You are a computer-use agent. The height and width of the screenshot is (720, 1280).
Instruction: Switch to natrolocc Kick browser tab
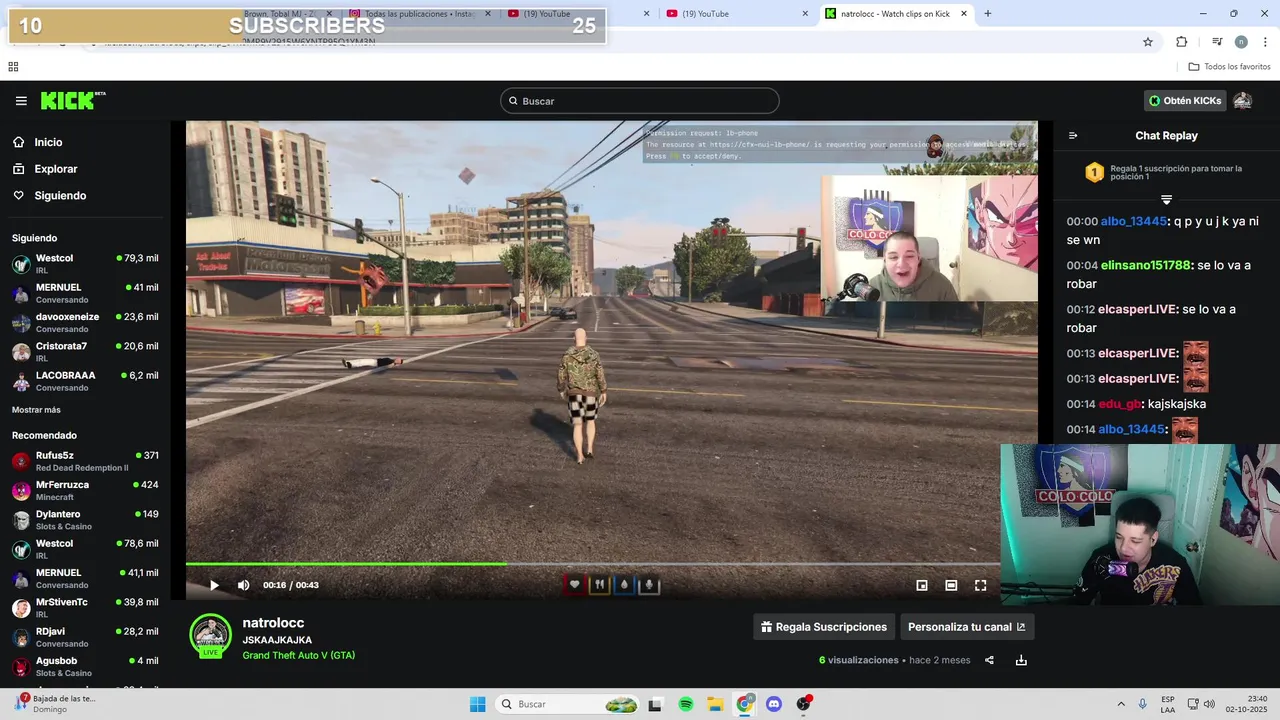pyautogui.click(x=895, y=14)
